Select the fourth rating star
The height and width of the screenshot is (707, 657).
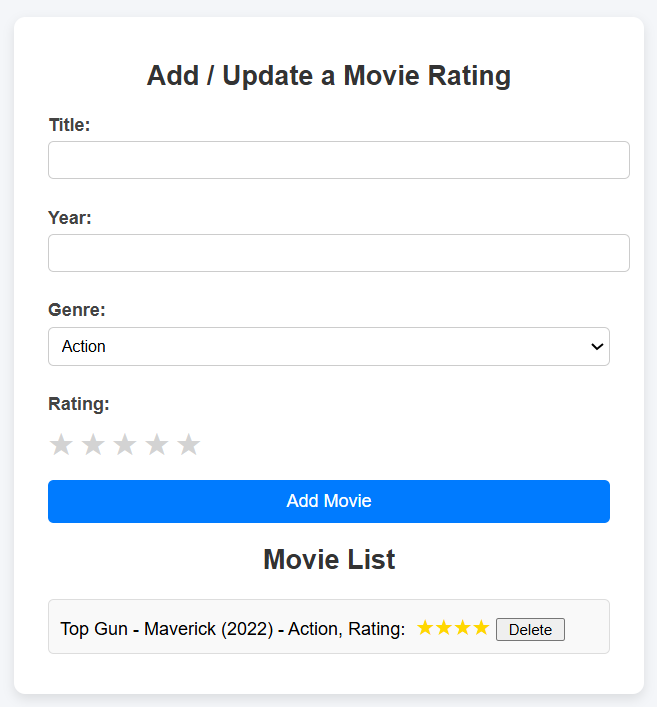[x=157, y=445]
